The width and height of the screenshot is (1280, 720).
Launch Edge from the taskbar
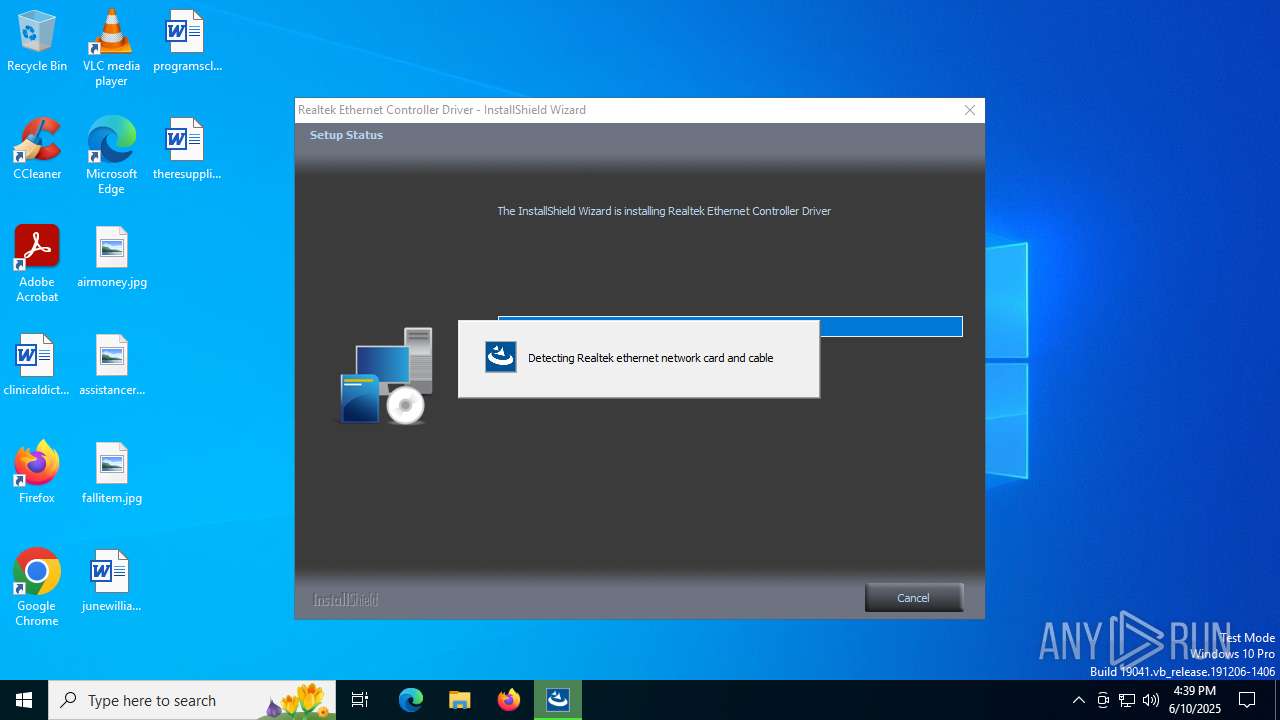(x=411, y=700)
